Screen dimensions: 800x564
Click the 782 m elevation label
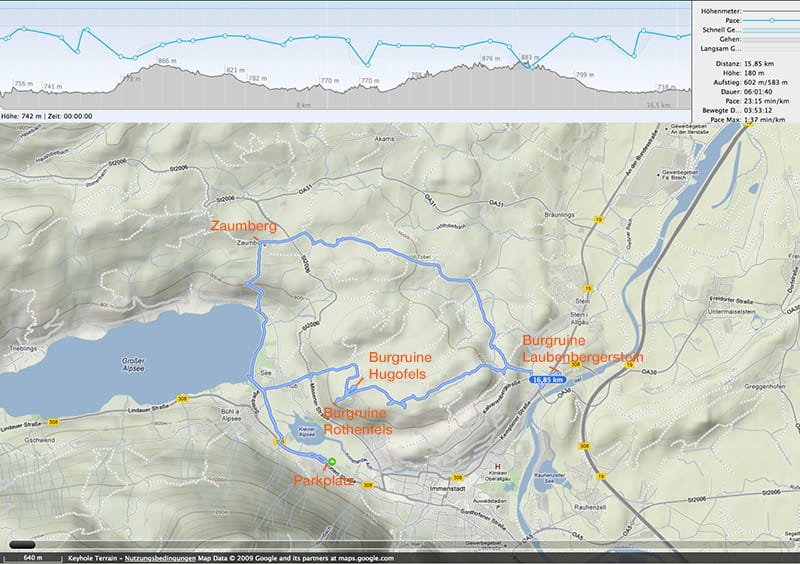click(258, 79)
